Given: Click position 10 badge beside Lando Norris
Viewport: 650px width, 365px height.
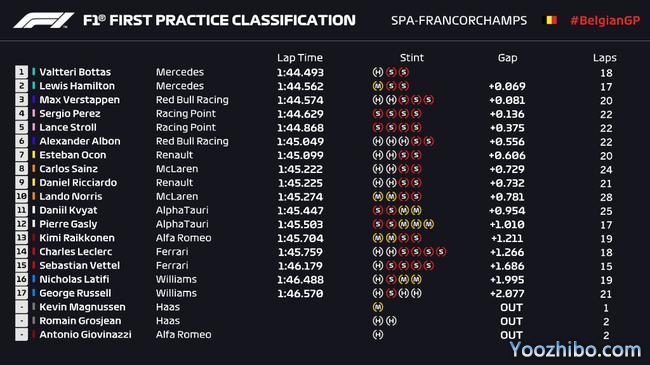Looking at the screenshot, I should pyautogui.click(x=22, y=196).
